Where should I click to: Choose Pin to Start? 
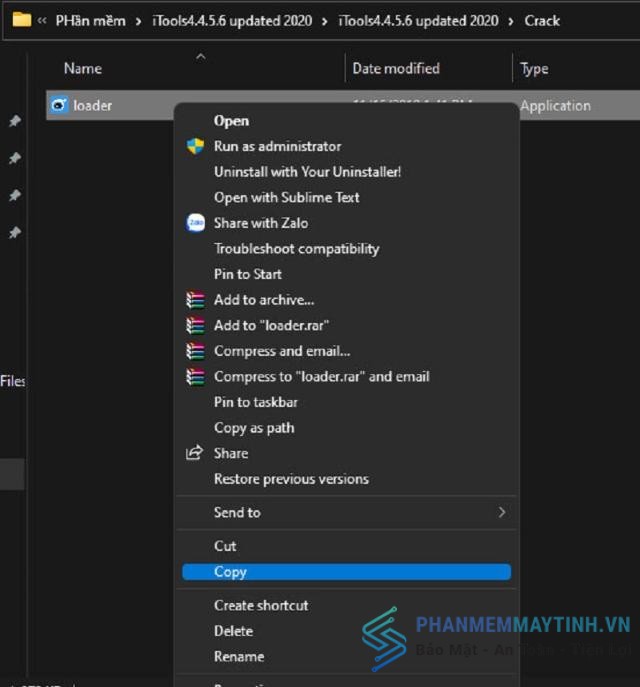pyautogui.click(x=248, y=274)
